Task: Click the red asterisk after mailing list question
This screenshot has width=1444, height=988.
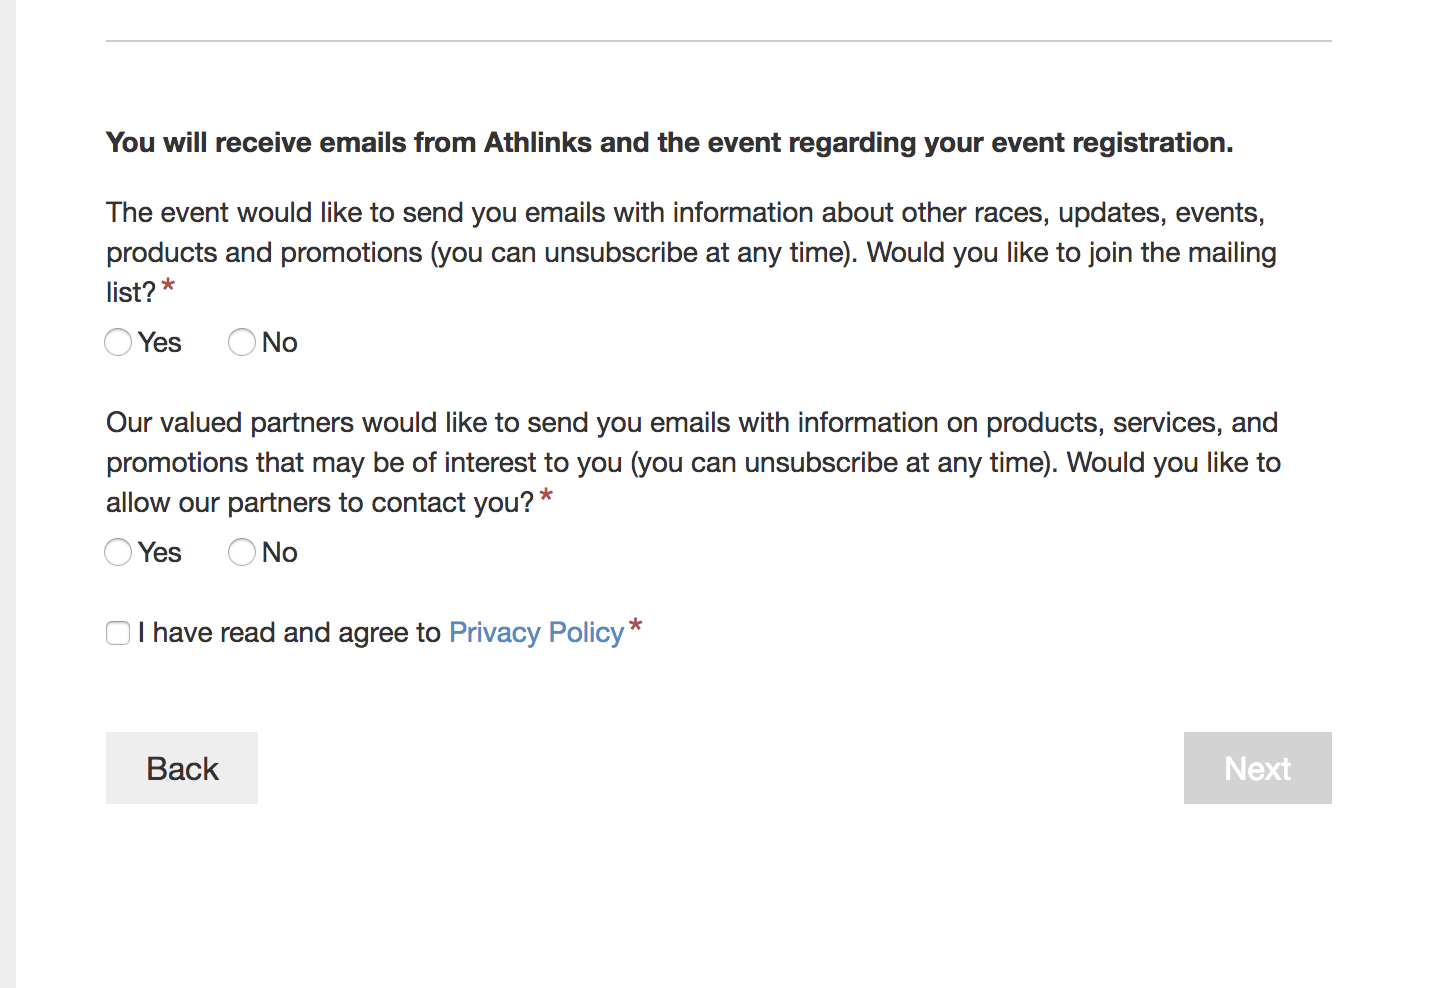Action: pyautogui.click(x=168, y=288)
